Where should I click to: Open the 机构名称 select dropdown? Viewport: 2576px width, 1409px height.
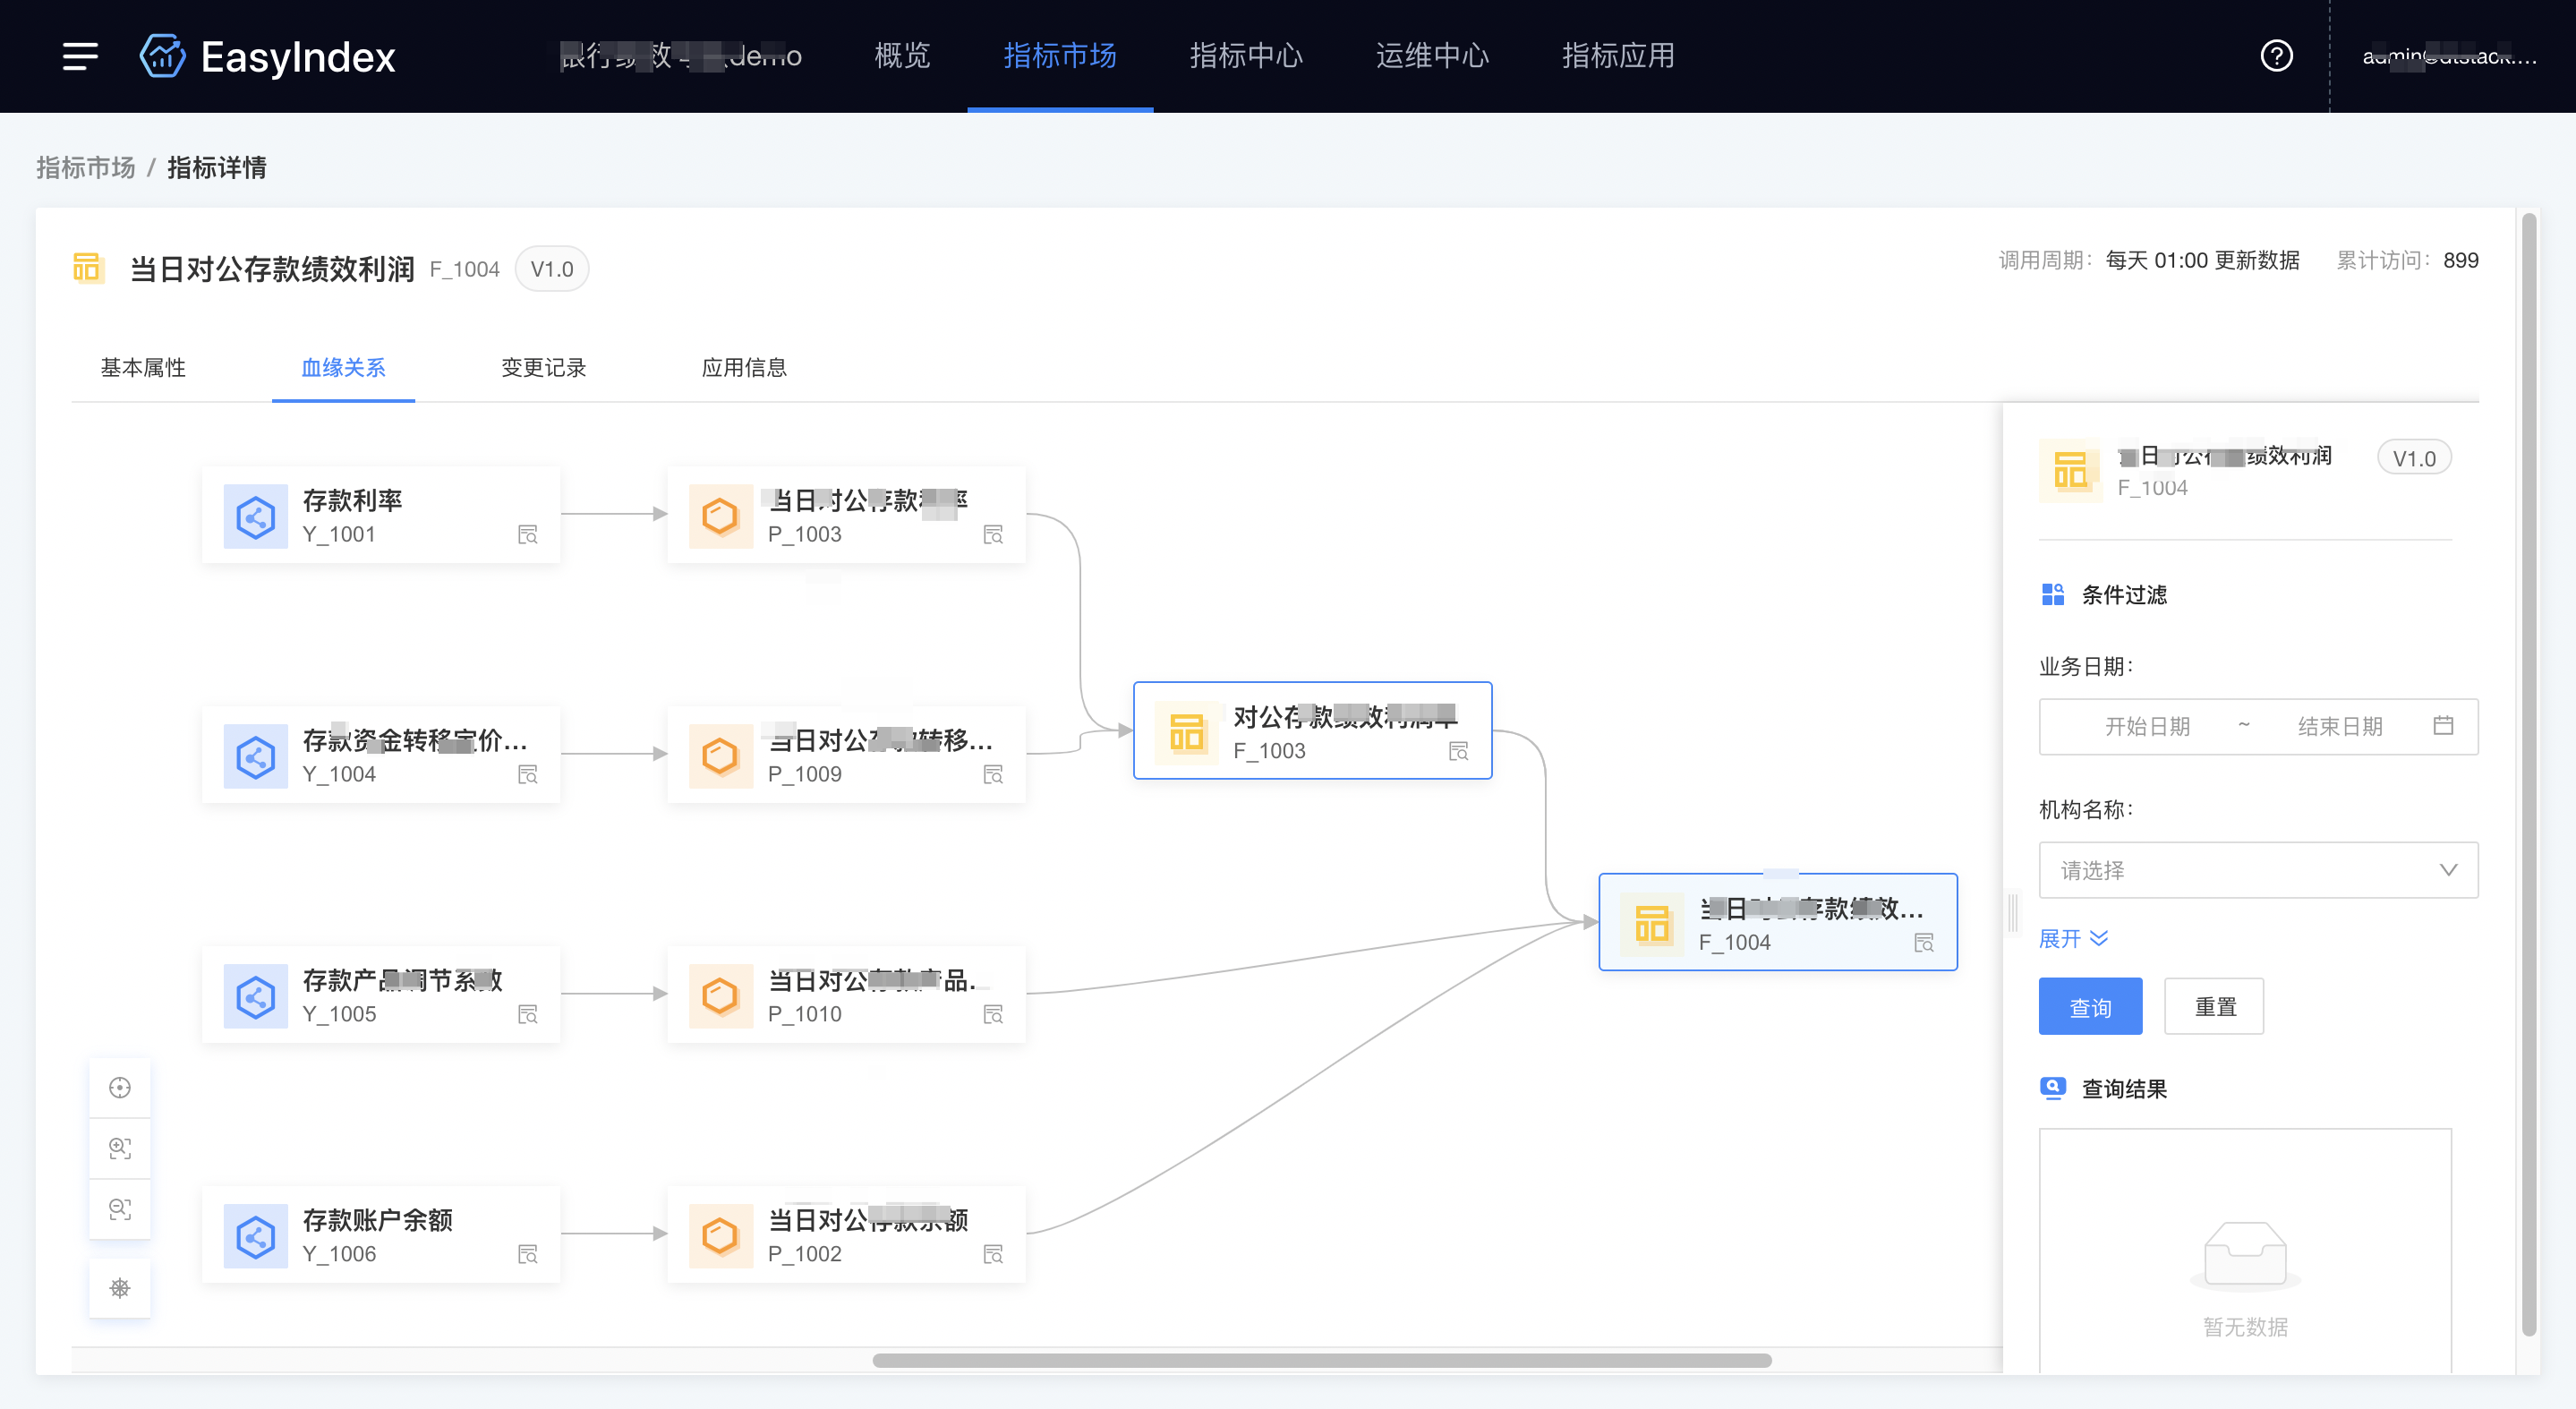tap(2258, 870)
